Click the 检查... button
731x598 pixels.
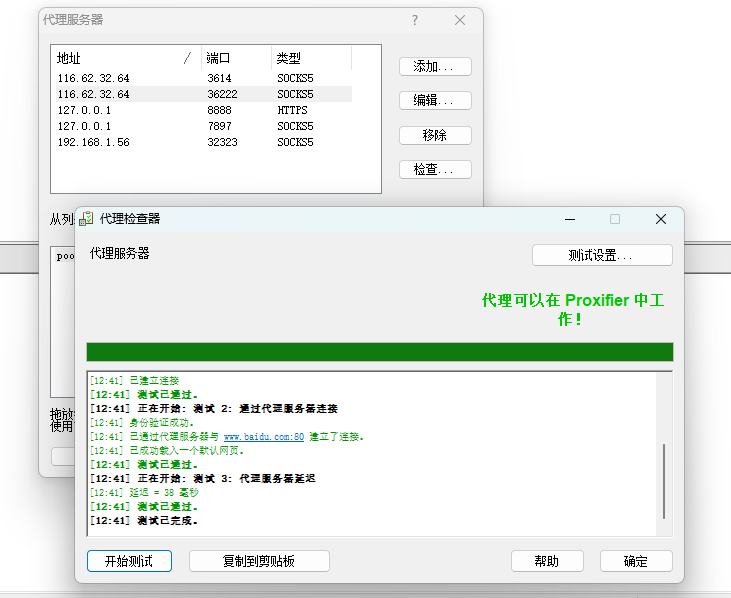[435, 169]
